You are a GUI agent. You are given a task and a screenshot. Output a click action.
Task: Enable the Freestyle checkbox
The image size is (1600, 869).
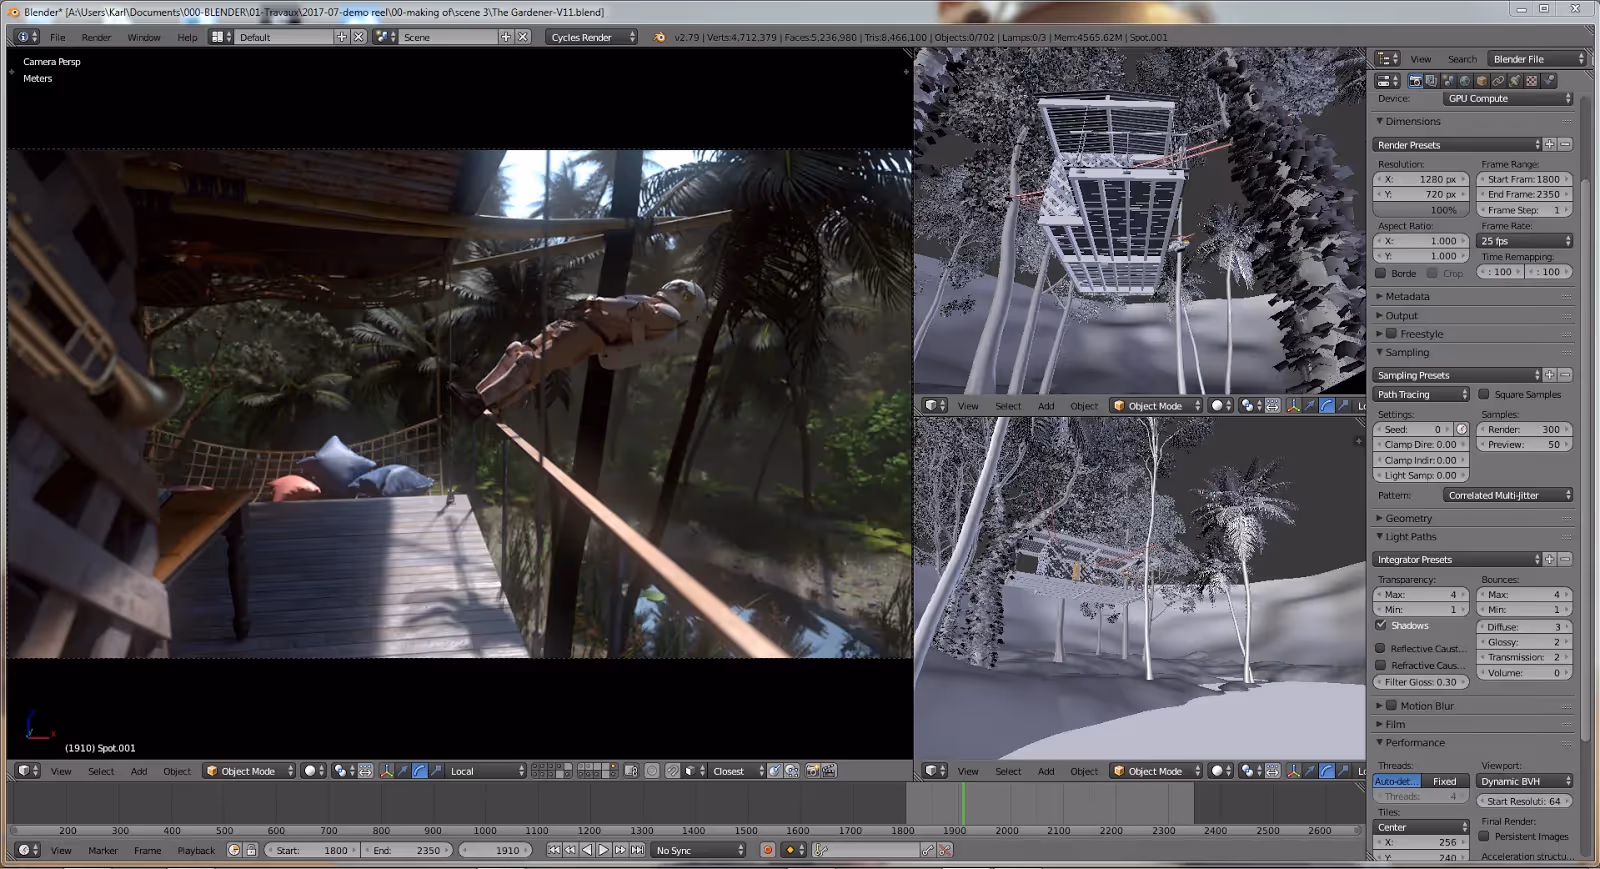click(x=1391, y=333)
